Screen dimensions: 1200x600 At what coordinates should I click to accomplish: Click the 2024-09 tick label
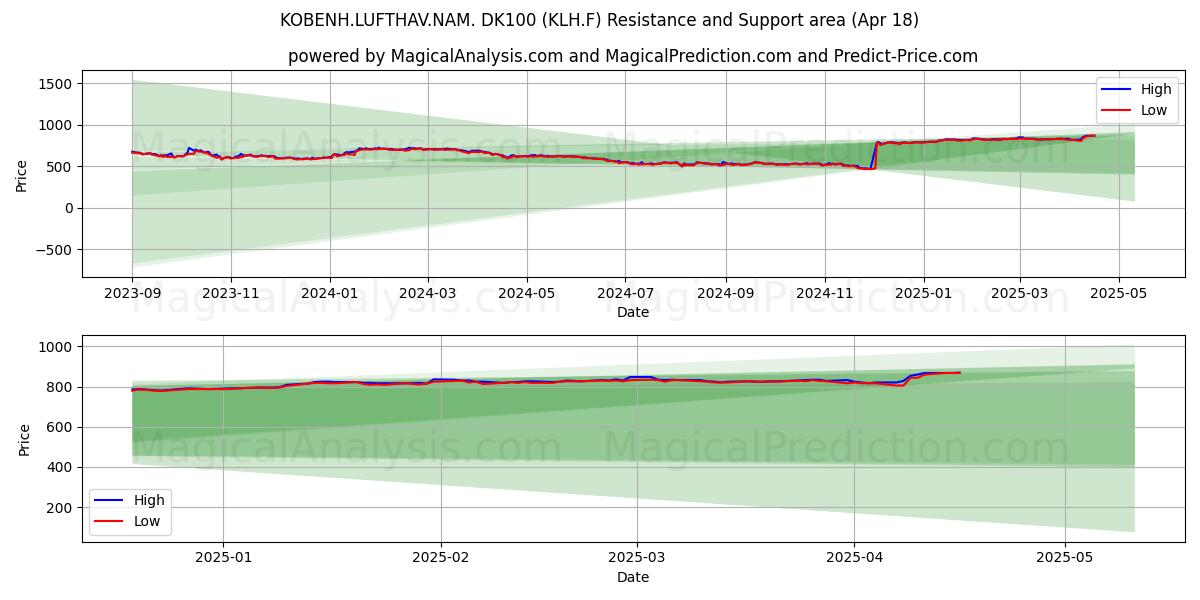[x=725, y=294]
